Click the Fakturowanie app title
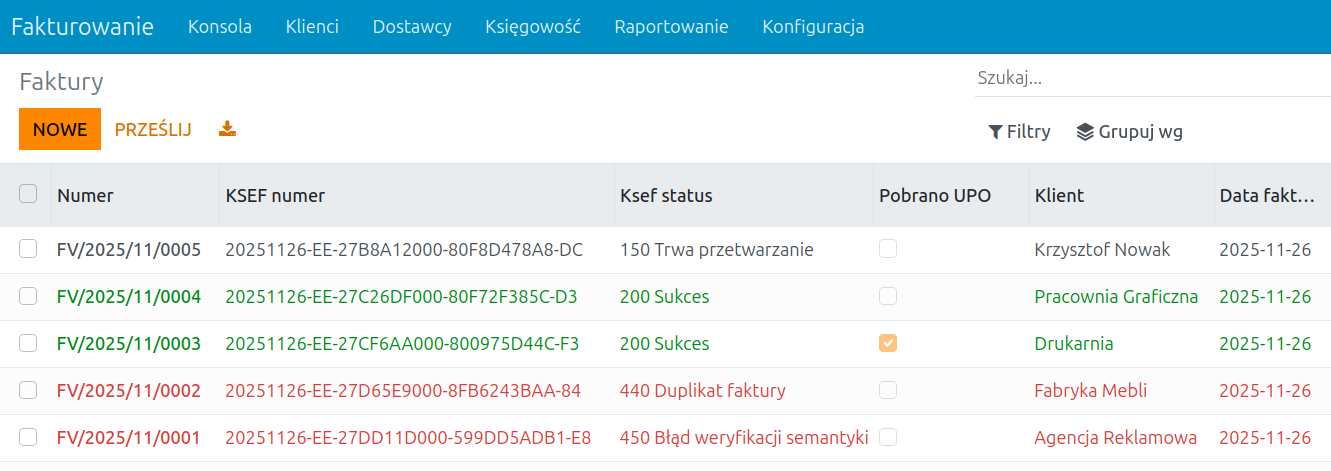This screenshot has height=471, width=1331. tap(82, 27)
